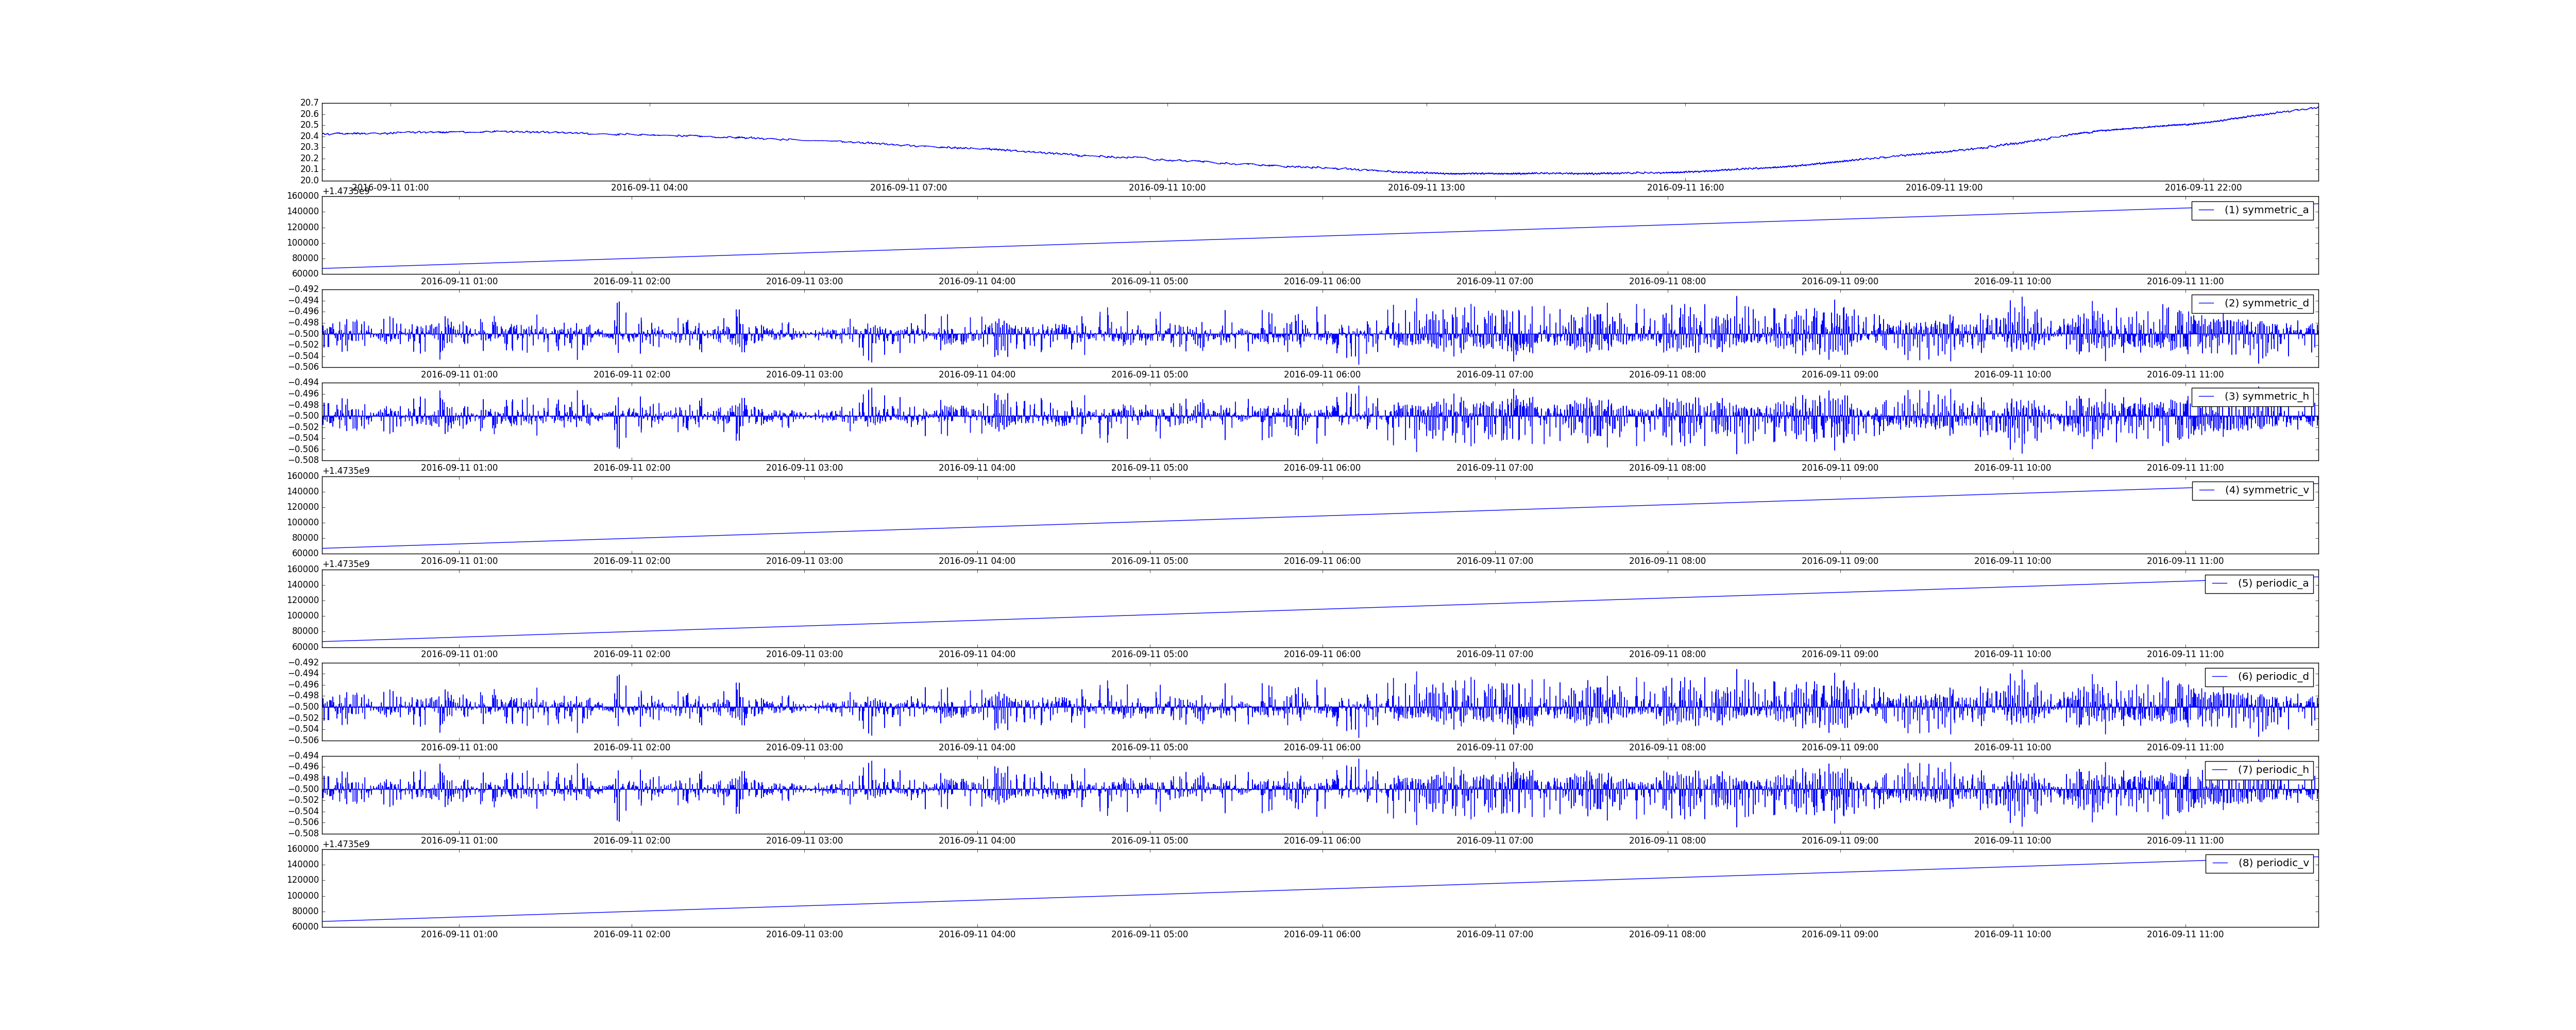Click +1.4735e9 offset above symmetric_v plot

346,471
